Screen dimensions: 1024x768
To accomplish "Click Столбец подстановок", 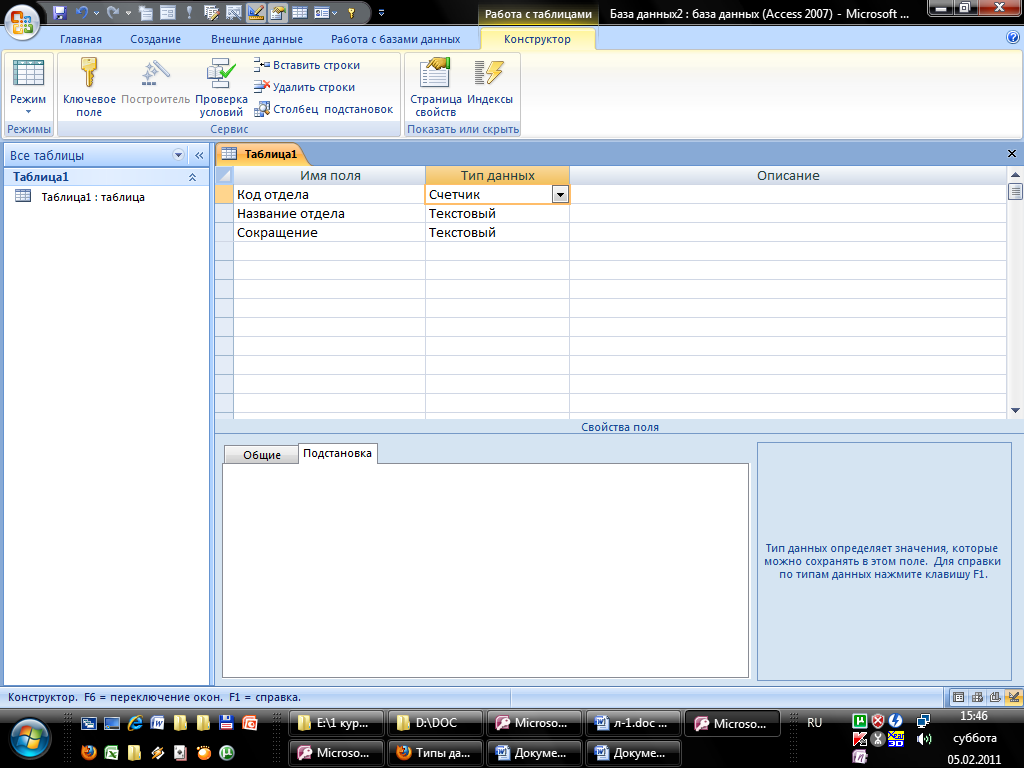I will click(324, 109).
